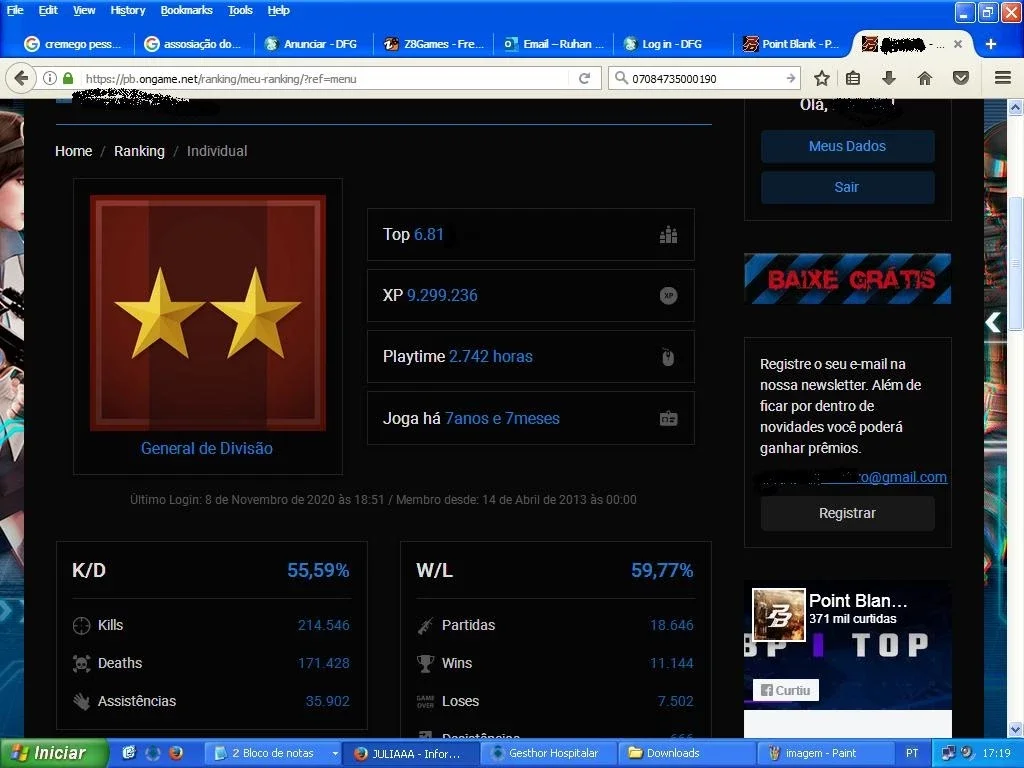Viewport: 1024px width, 768px height.
Task: Click the browser search box
Action: click(705, 78)
